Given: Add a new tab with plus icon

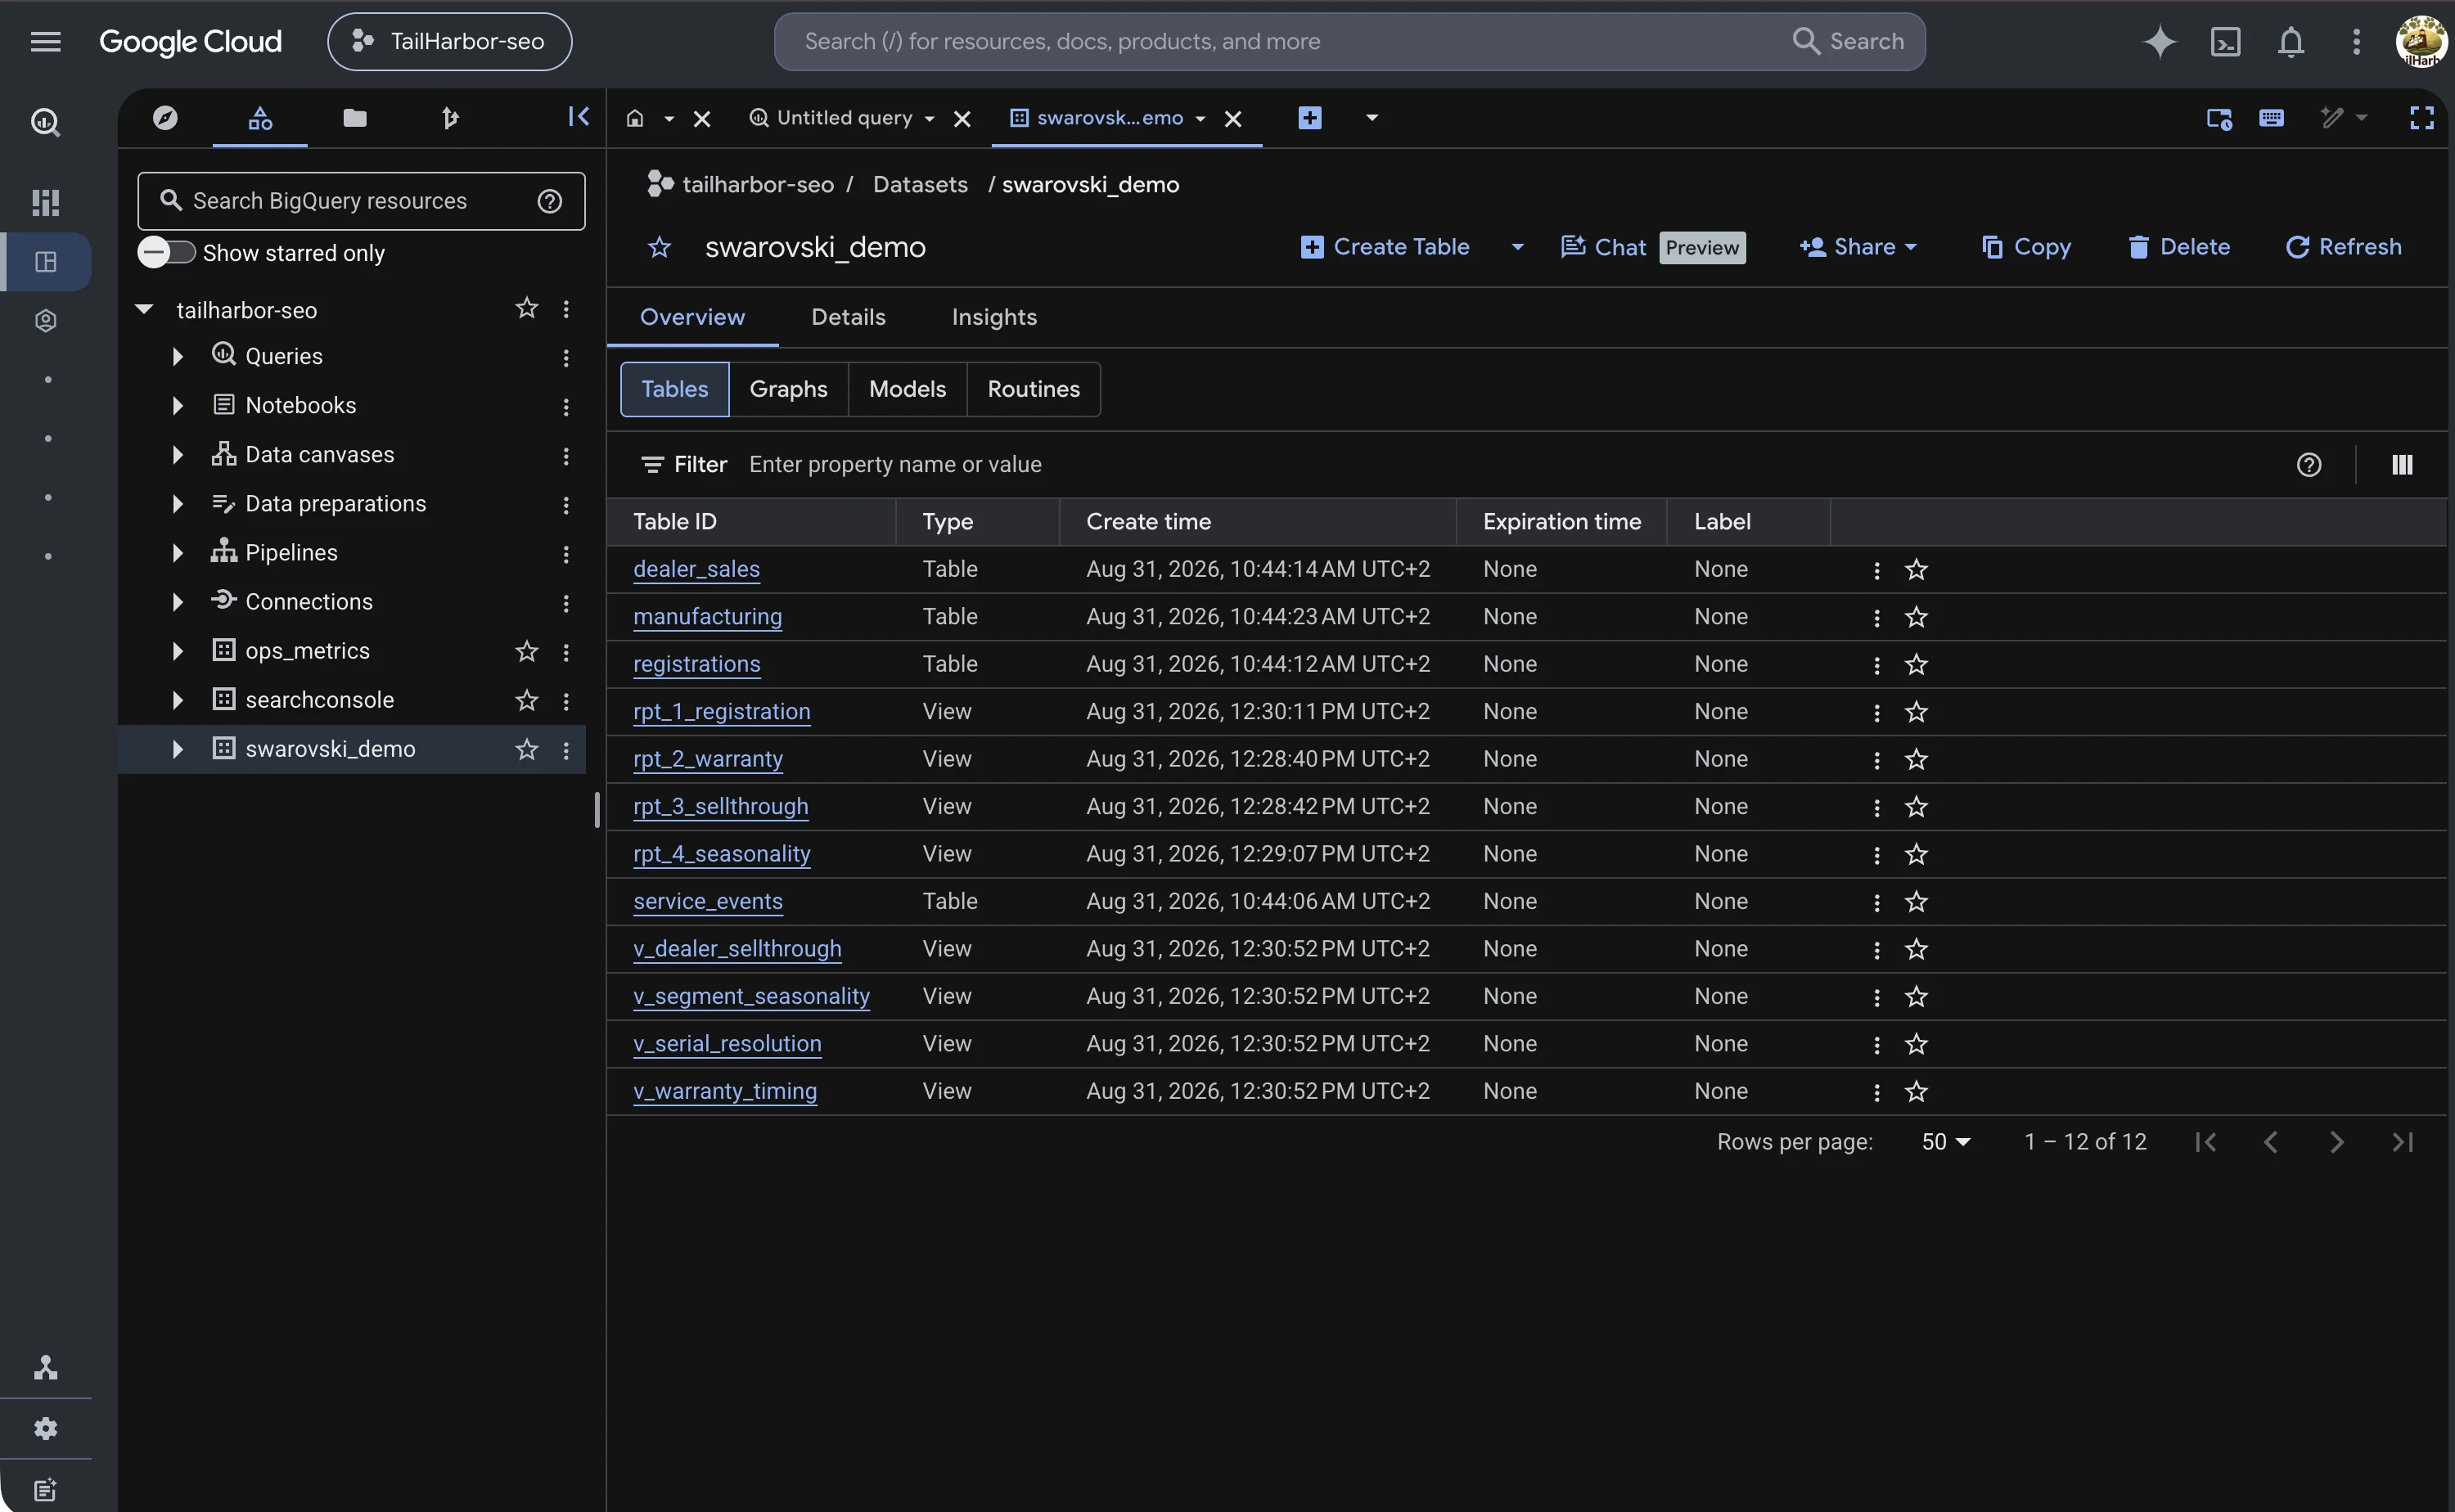Looking at the screenshot, I should tap(1309, 118).
